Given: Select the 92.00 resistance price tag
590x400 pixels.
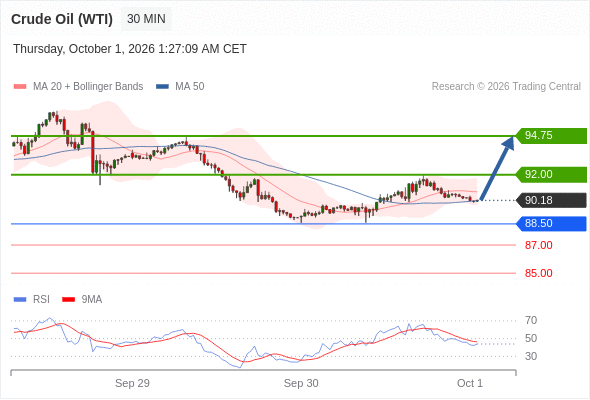Looking at the screenshot, I should coord(550,175).
